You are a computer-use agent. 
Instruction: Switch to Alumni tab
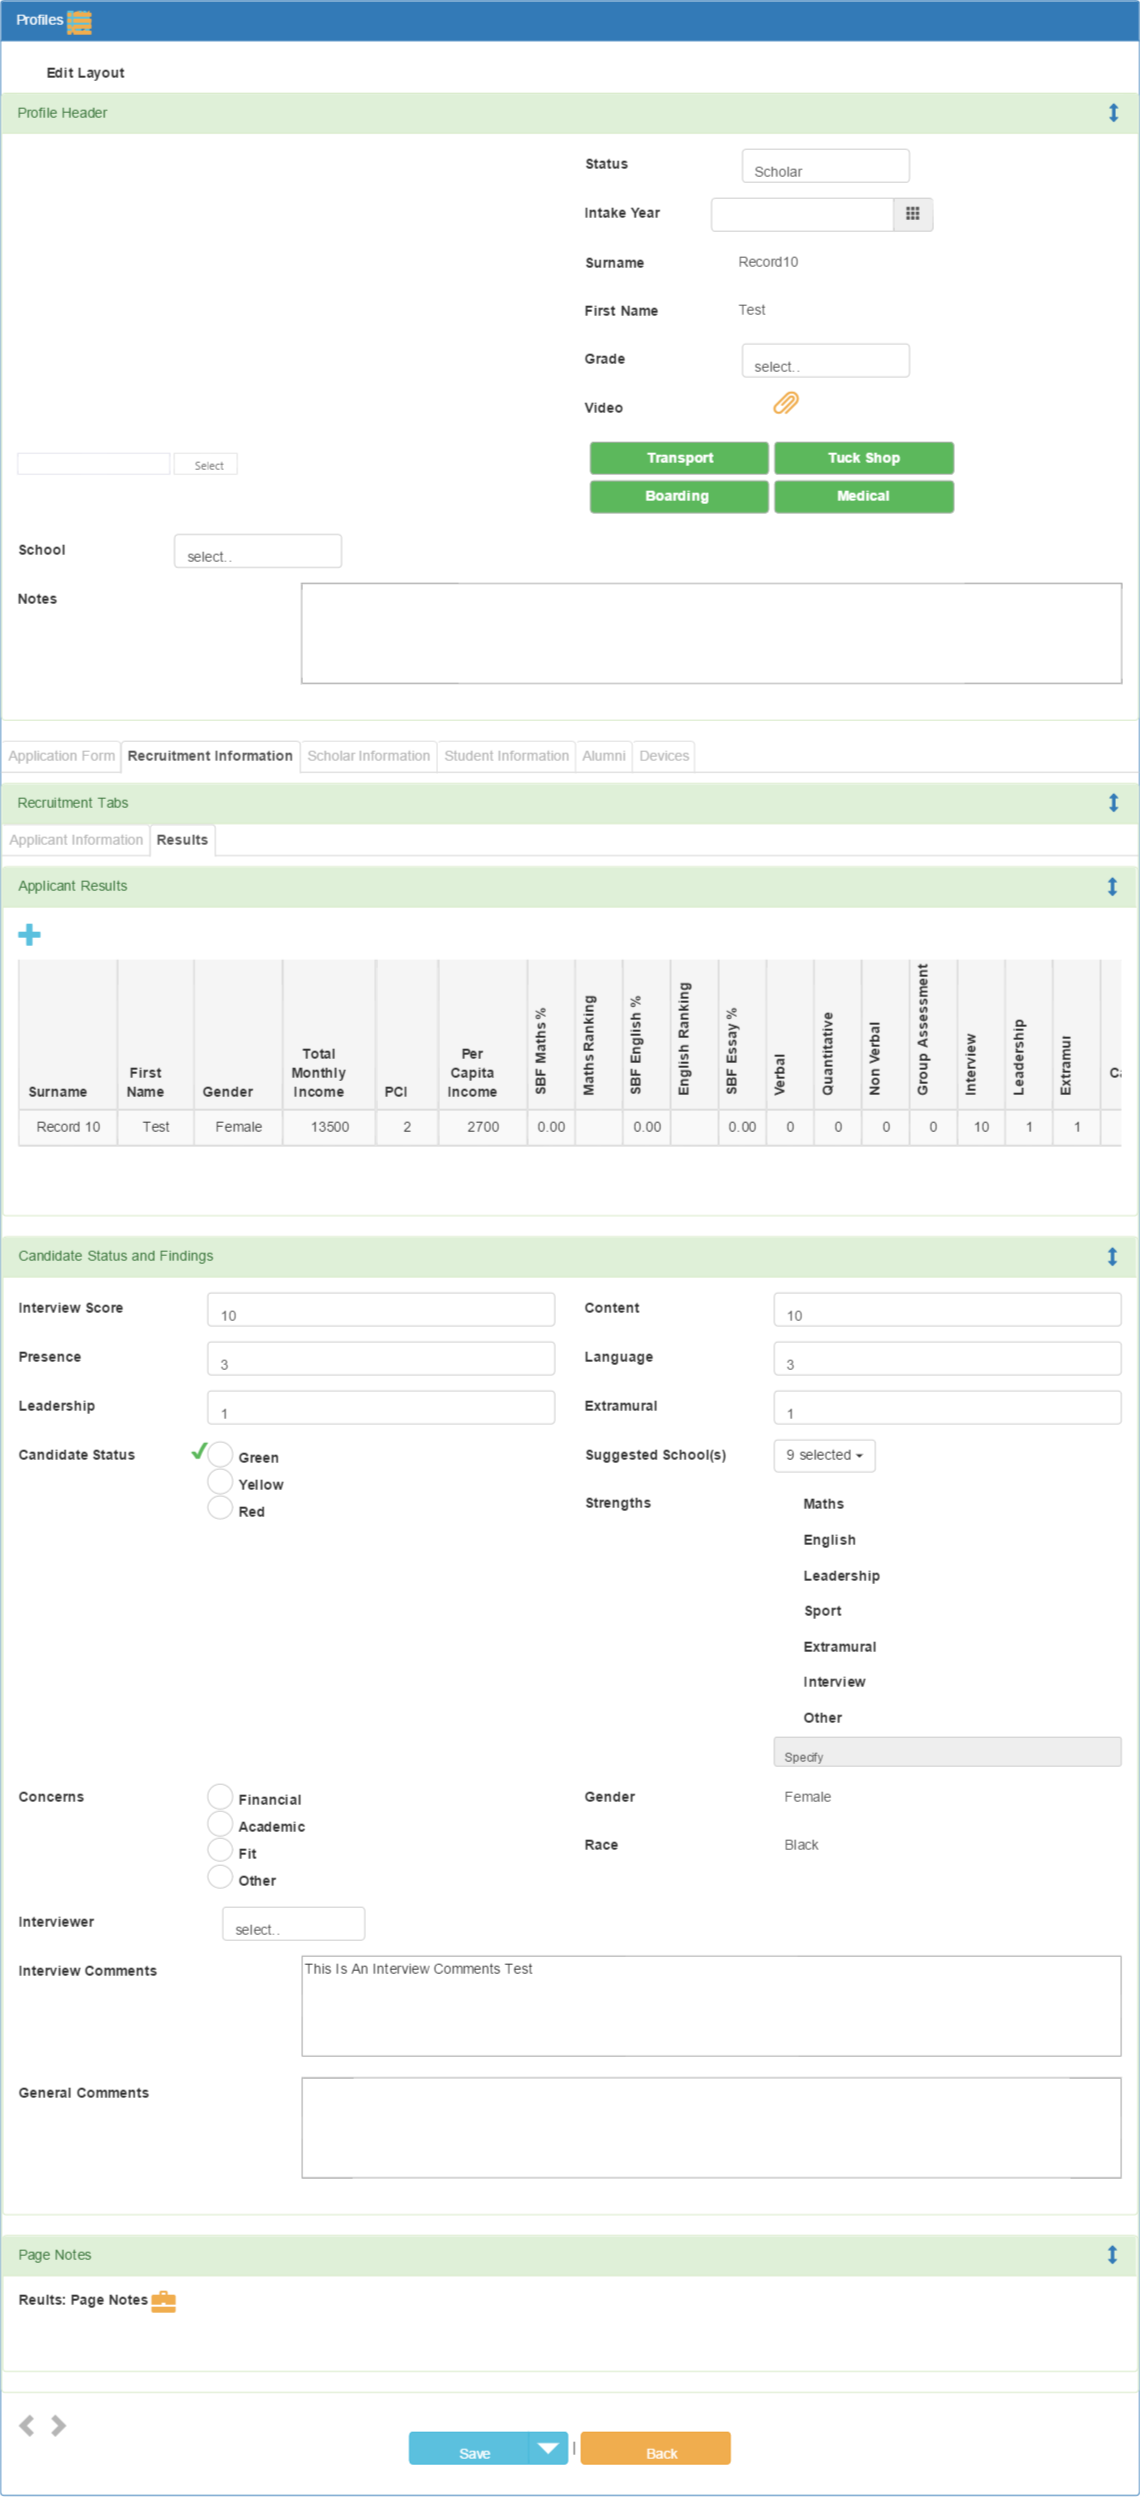pos(604,756)
